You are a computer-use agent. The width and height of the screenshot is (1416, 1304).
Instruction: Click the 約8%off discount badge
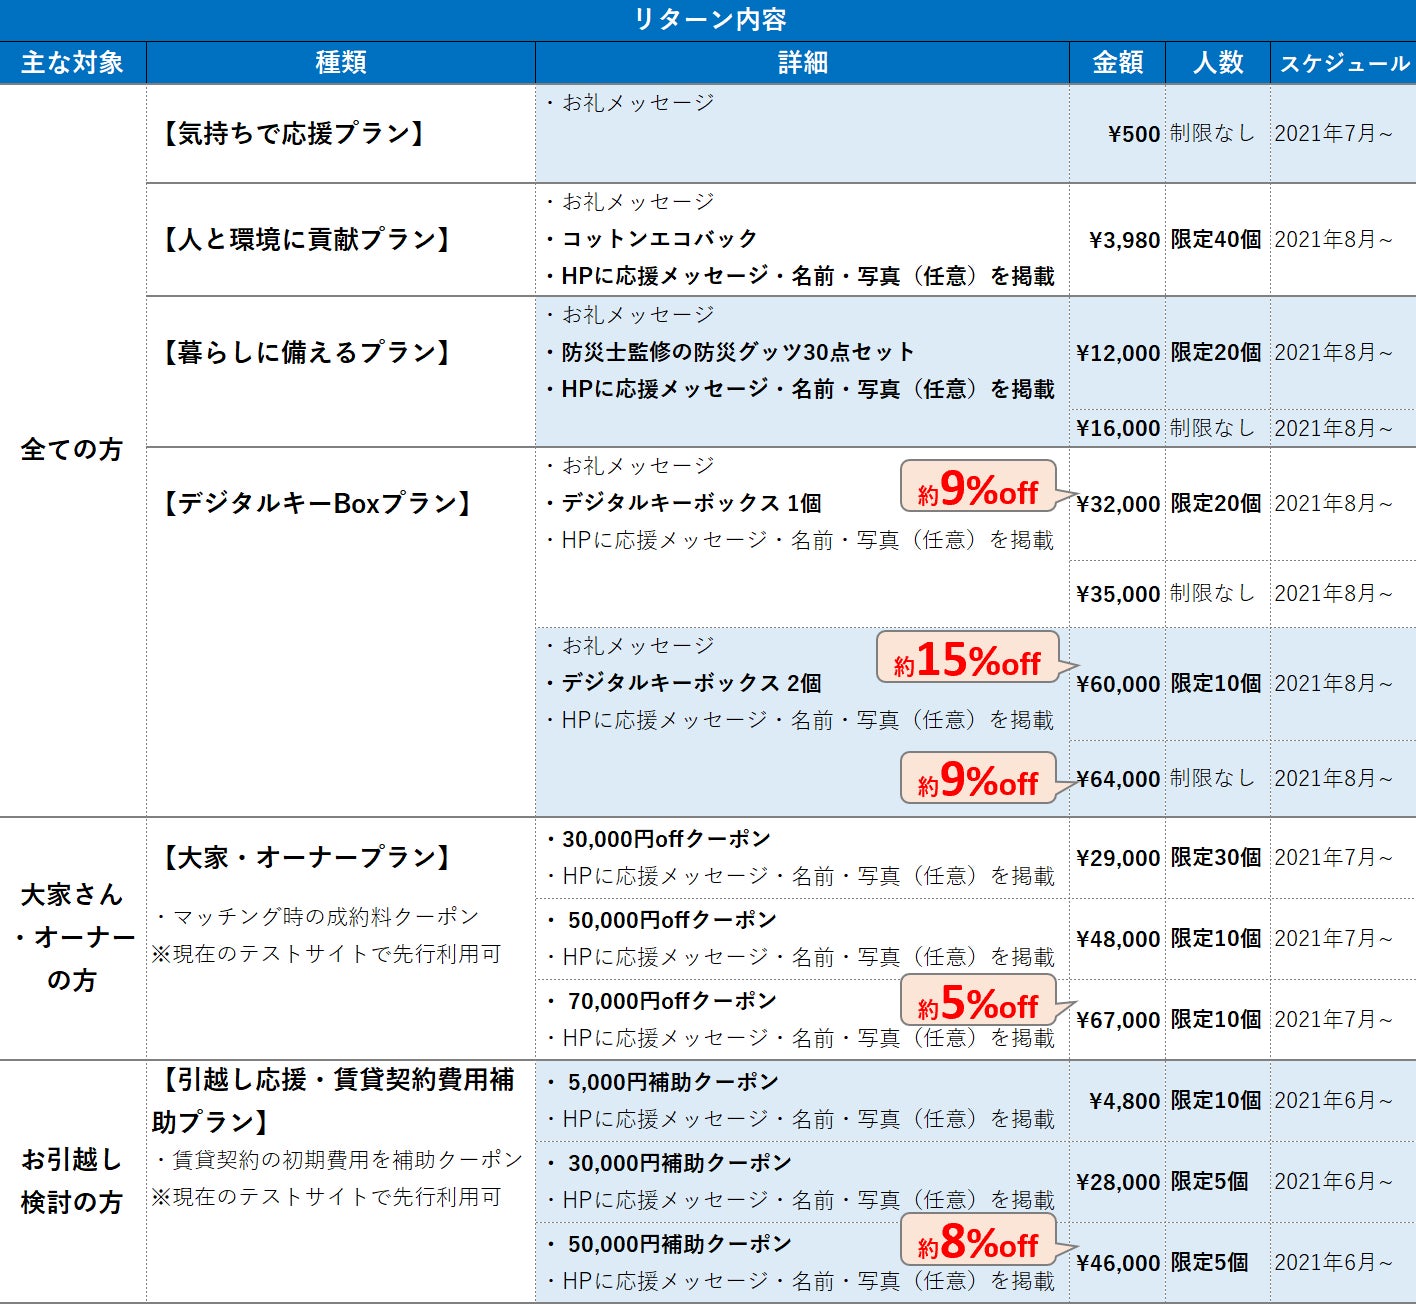(977, 1243)
